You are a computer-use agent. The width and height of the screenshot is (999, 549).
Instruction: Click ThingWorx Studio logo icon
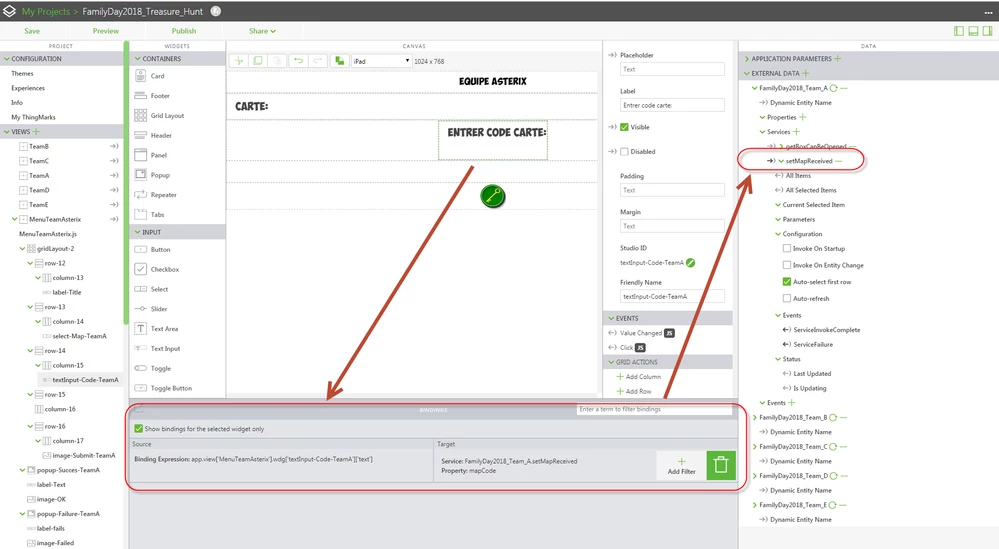coord(10,11)
